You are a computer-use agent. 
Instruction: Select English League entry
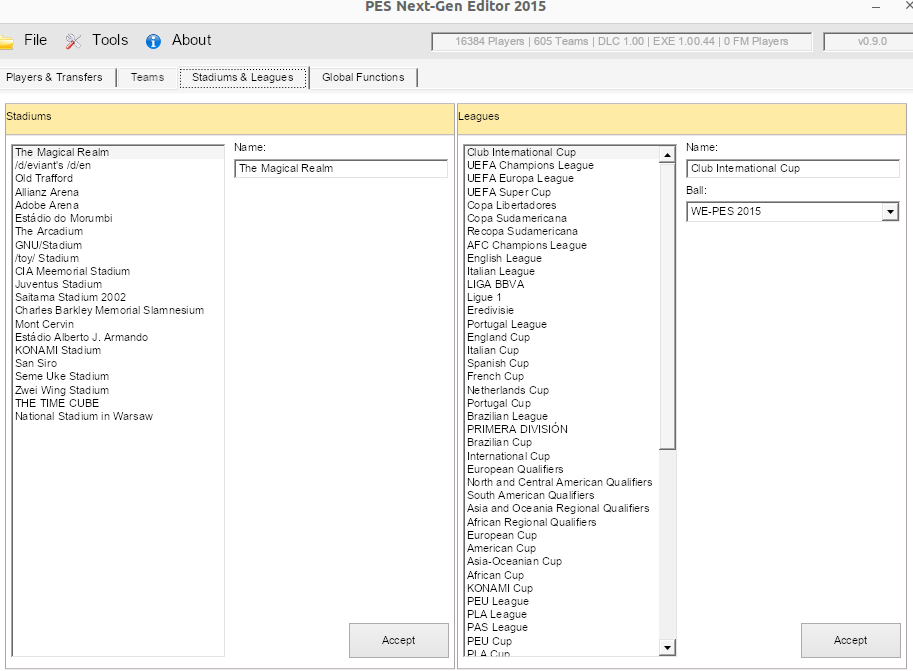point(562,258)
